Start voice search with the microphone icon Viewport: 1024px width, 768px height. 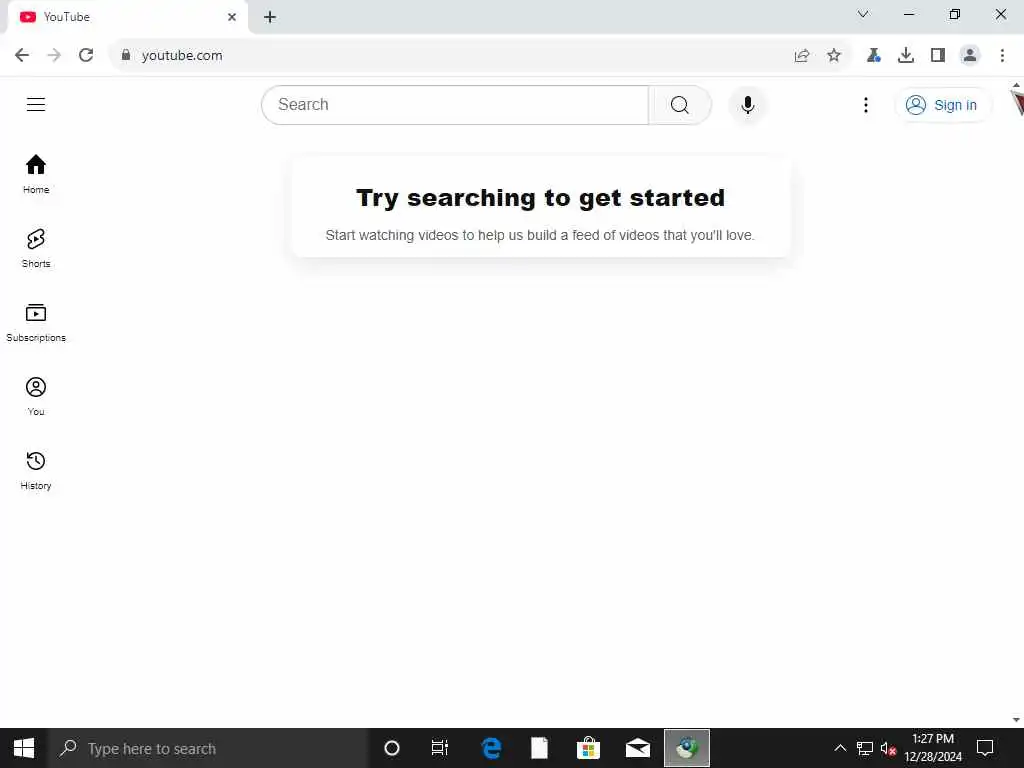click(748, 104)
